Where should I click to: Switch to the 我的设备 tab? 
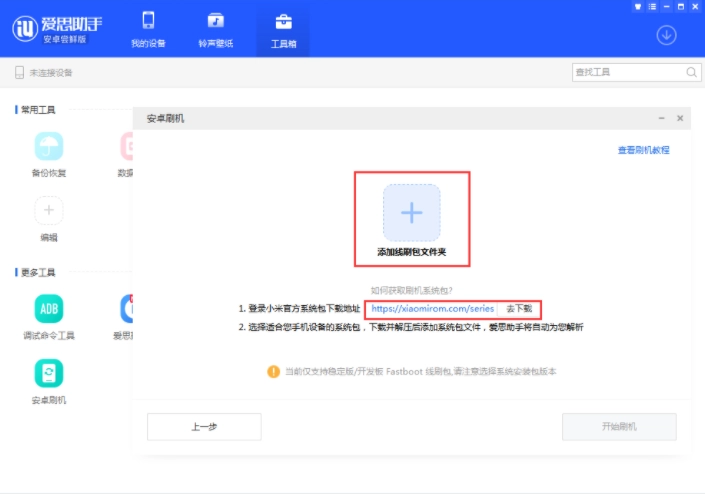tap(148, 30)
